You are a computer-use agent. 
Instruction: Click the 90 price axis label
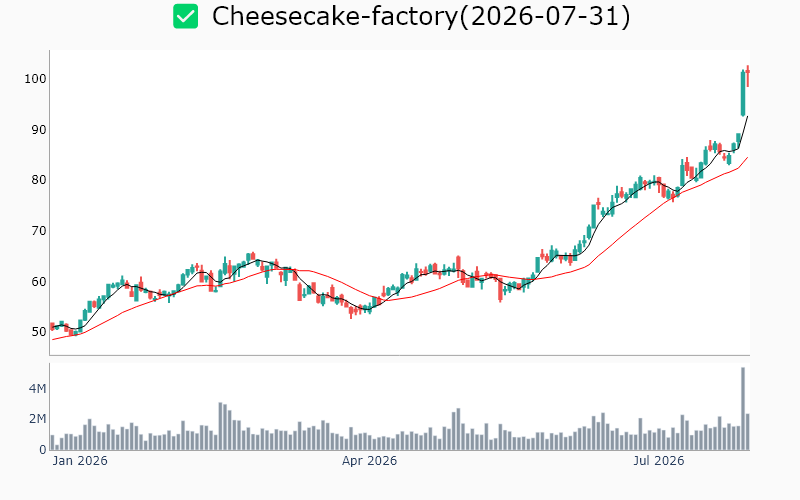click(x=39, y=130)
